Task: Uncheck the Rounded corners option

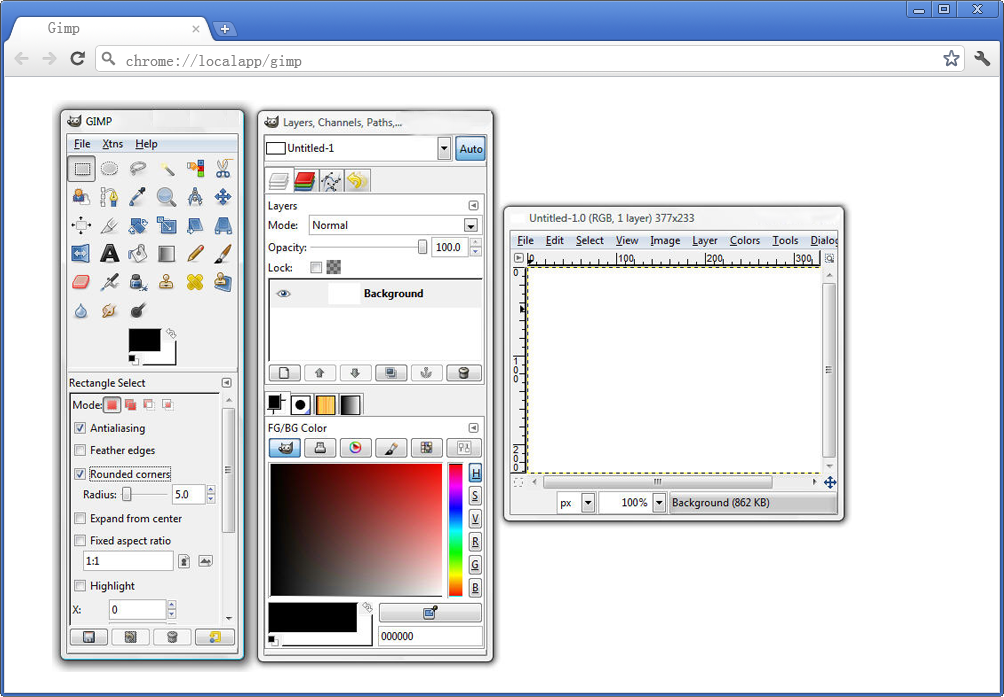Action: [80, 474]
